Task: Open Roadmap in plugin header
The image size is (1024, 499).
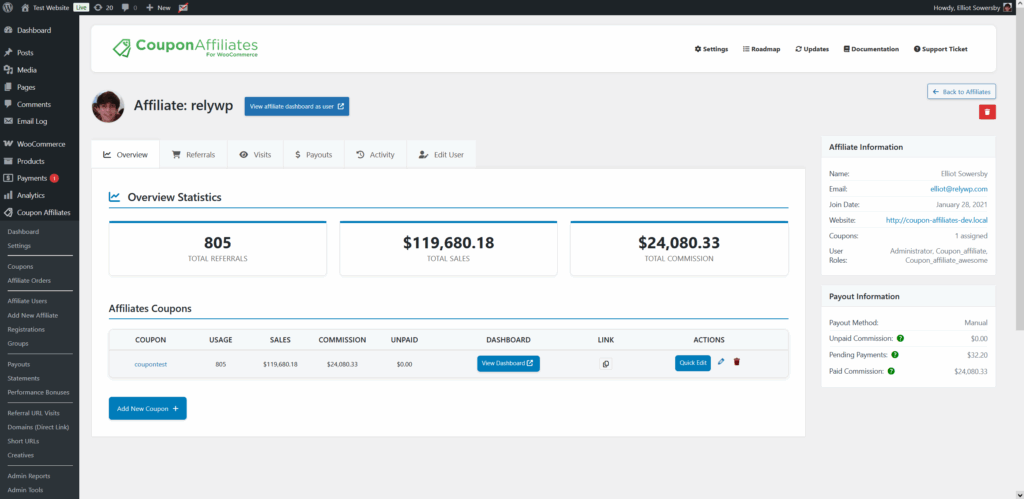Action: (x=761, y=49)
